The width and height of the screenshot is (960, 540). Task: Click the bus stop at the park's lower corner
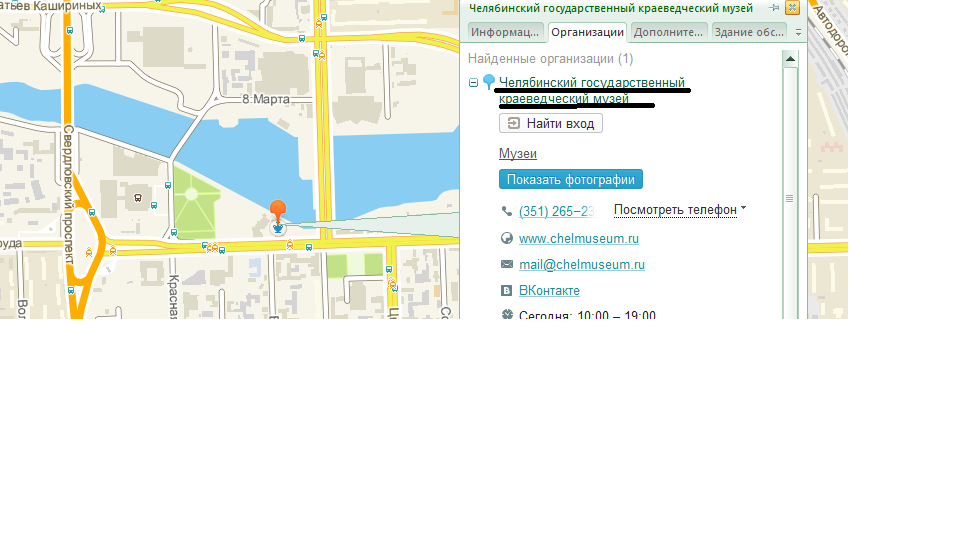click(174, 233)
